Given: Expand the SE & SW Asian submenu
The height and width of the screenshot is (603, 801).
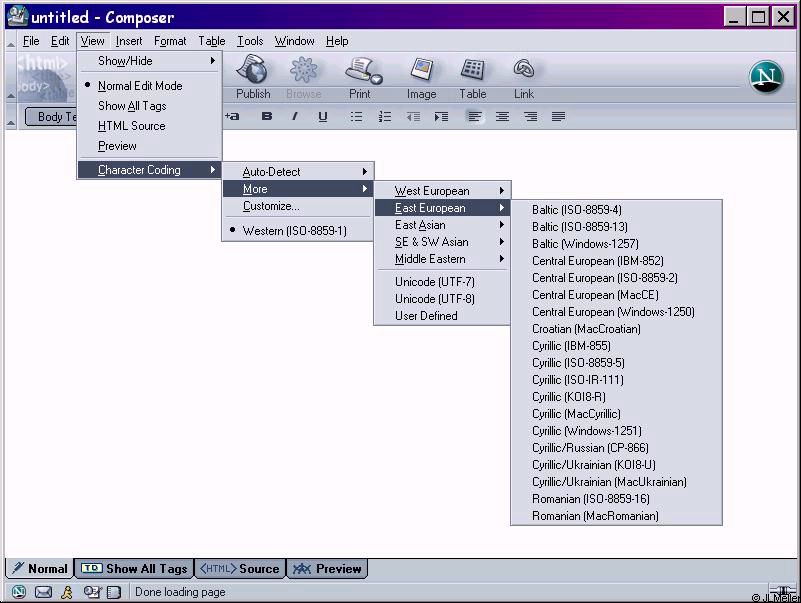Looking at the screenshot, I should click(442, 242).
